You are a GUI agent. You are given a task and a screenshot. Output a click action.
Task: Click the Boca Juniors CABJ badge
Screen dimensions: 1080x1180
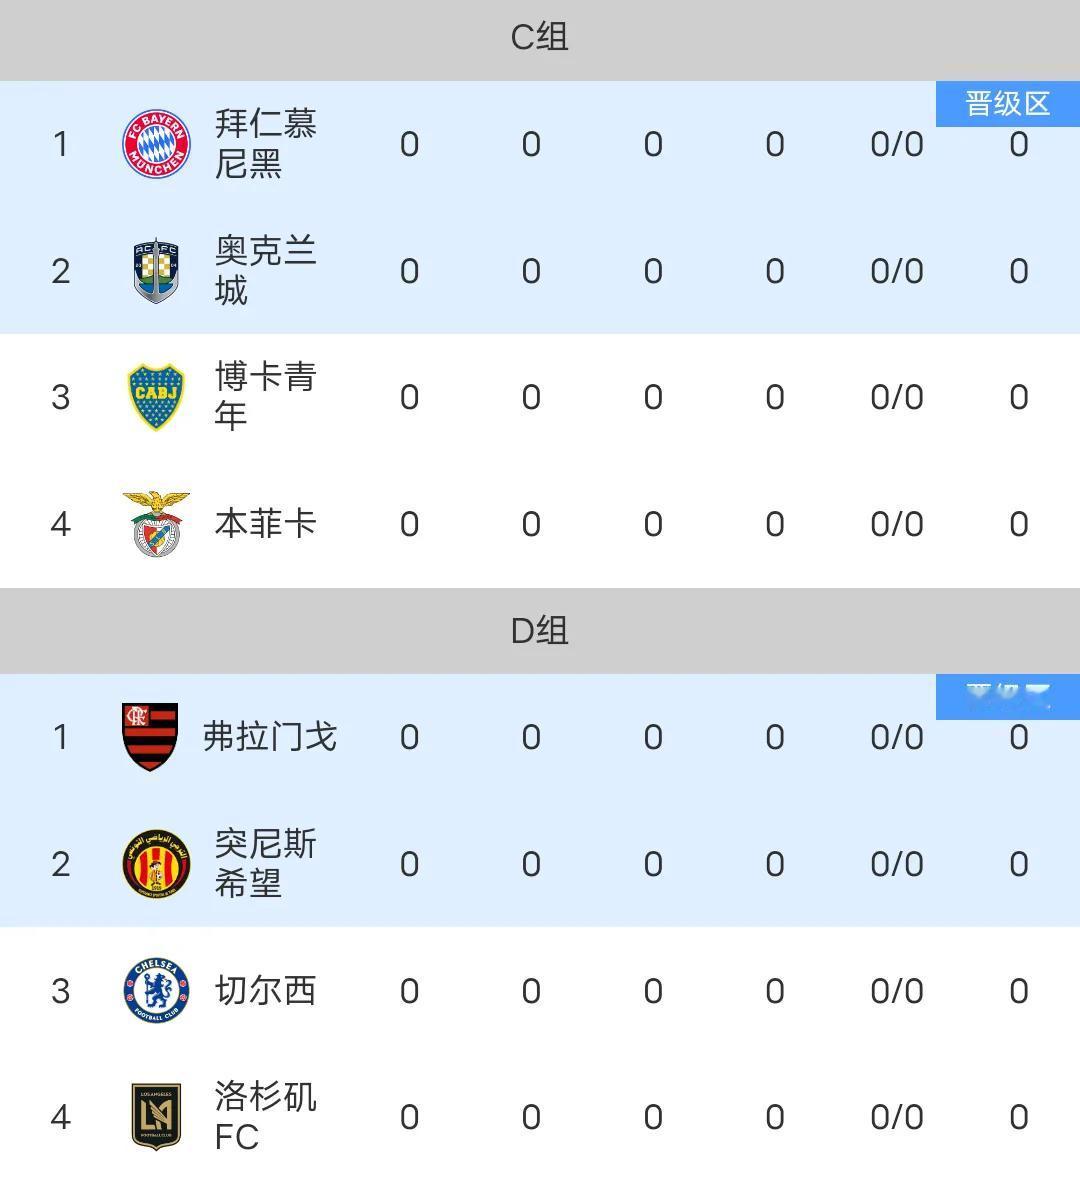156,397
